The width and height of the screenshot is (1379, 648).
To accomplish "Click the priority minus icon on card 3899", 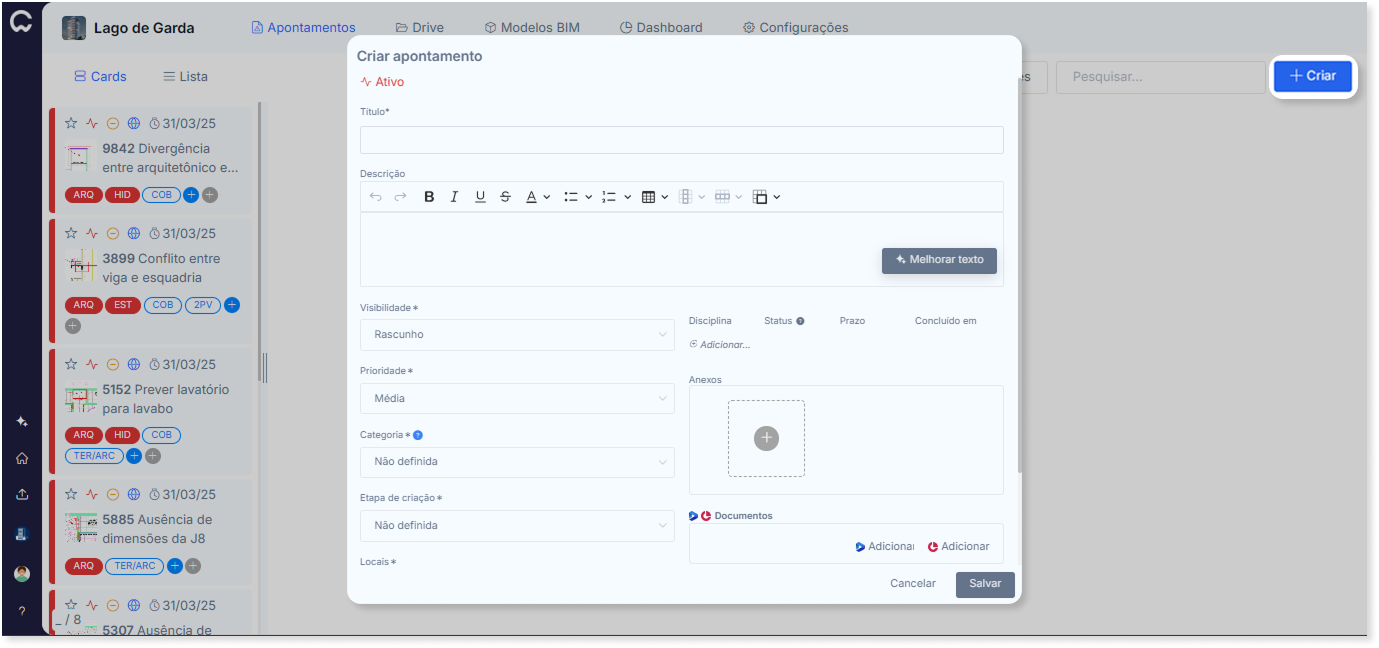I will click(x=113, y=234).
